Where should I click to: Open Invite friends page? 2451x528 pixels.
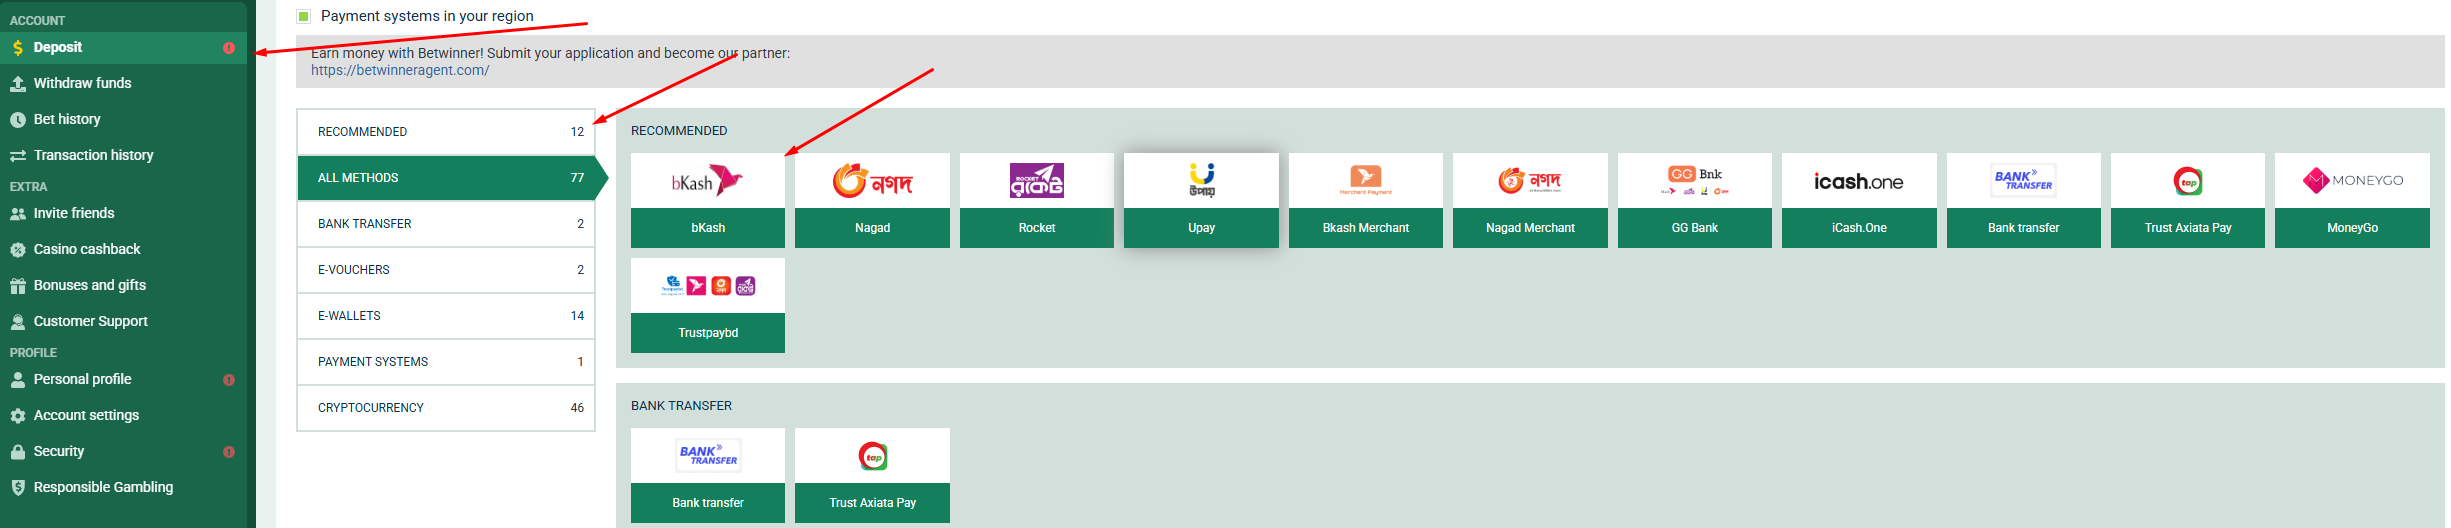pyautogui.click(x=123, y=214)
